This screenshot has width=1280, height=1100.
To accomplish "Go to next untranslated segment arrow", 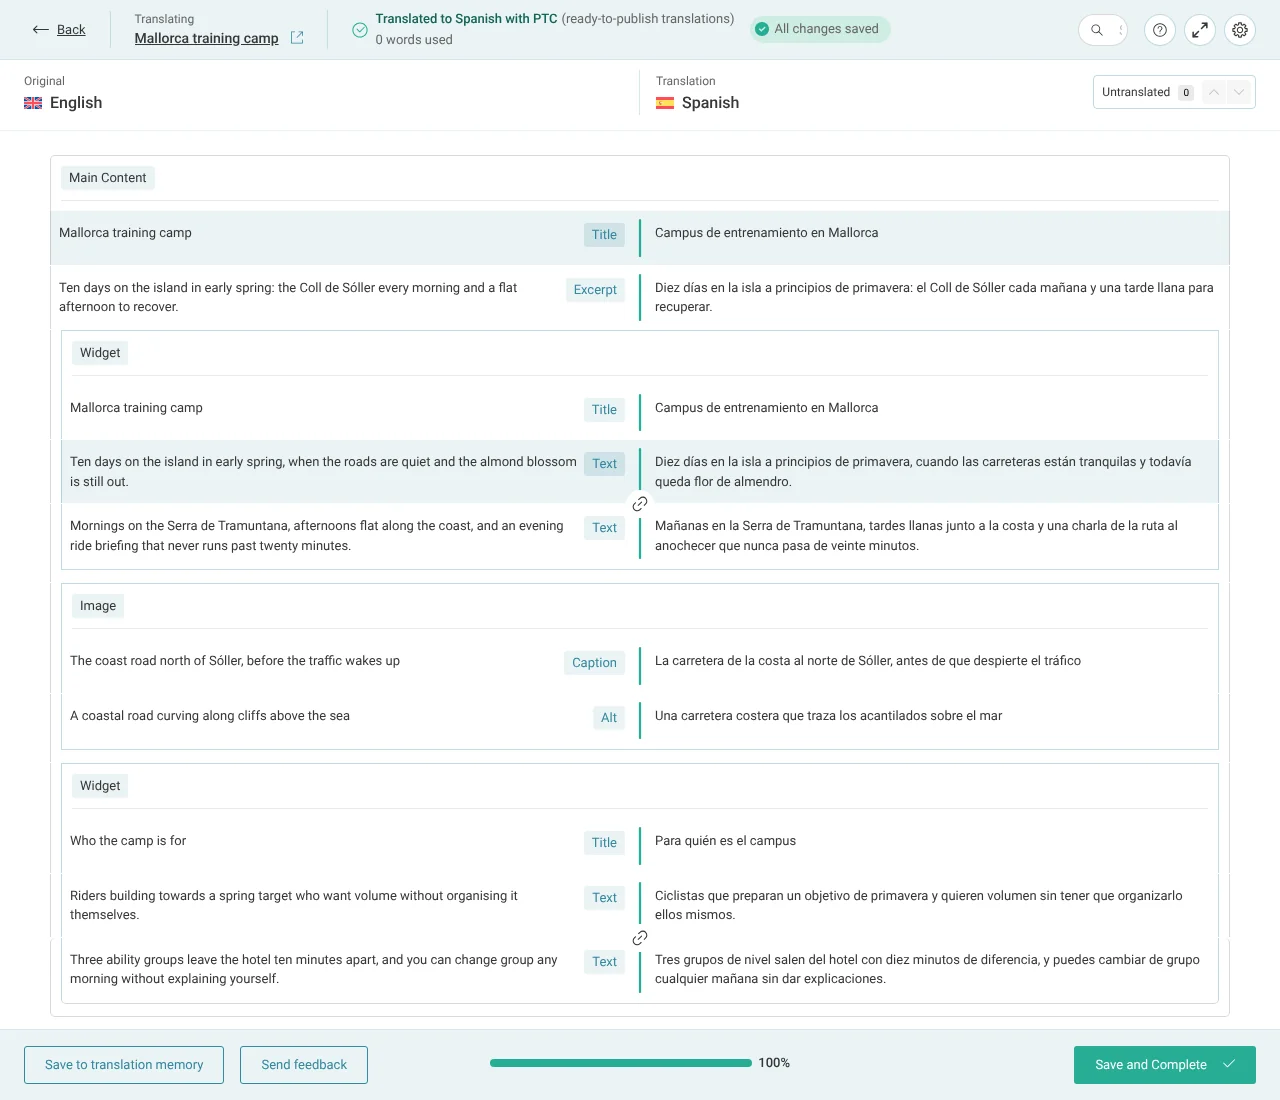I will [1239, 92].
